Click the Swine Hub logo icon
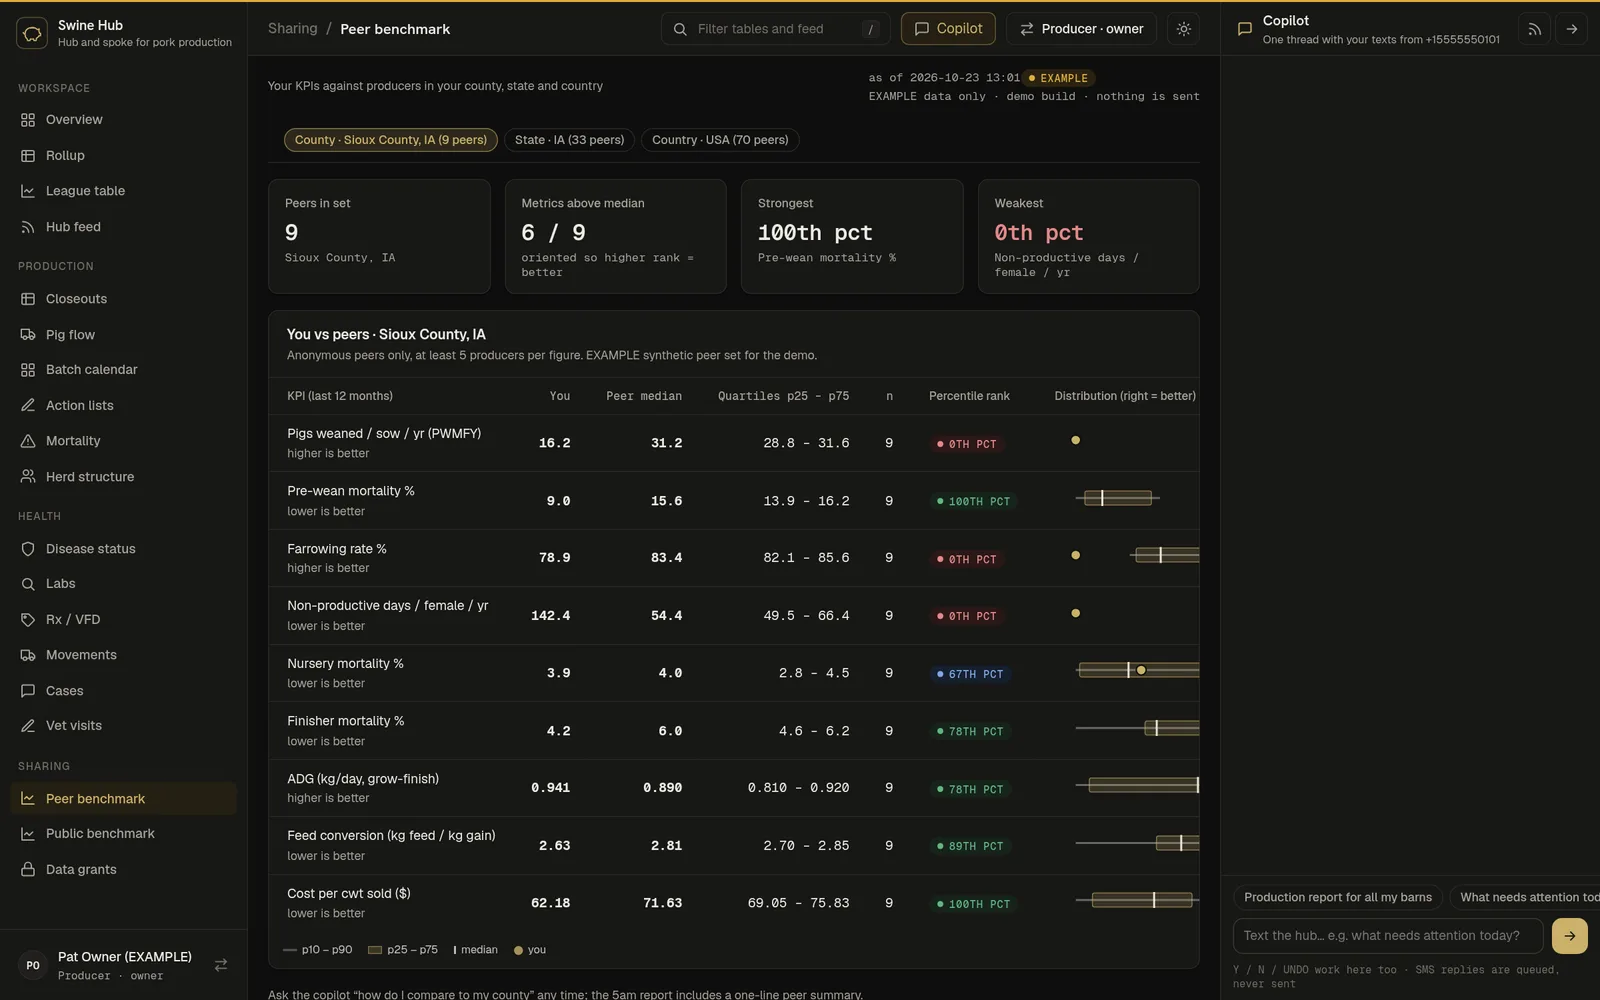The image size is (1600, 1000). (x=32, y=33)
